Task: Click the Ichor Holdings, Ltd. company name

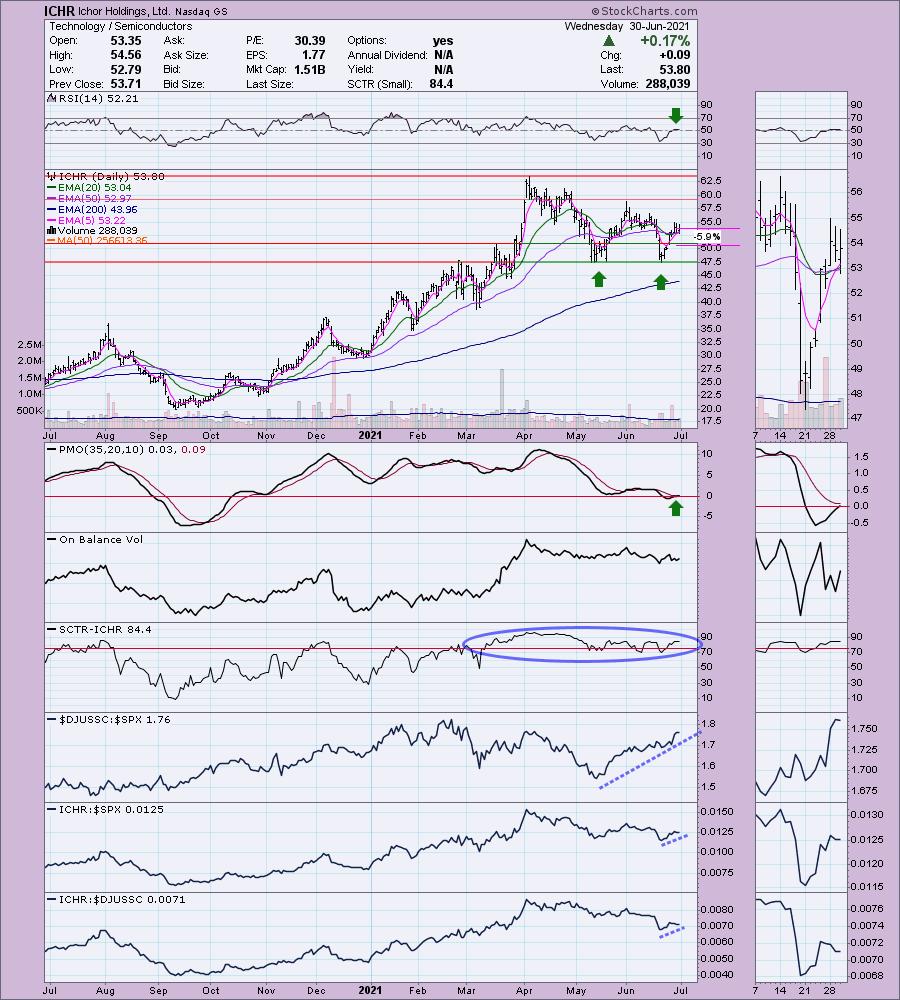Action: (x=124, y=11)
